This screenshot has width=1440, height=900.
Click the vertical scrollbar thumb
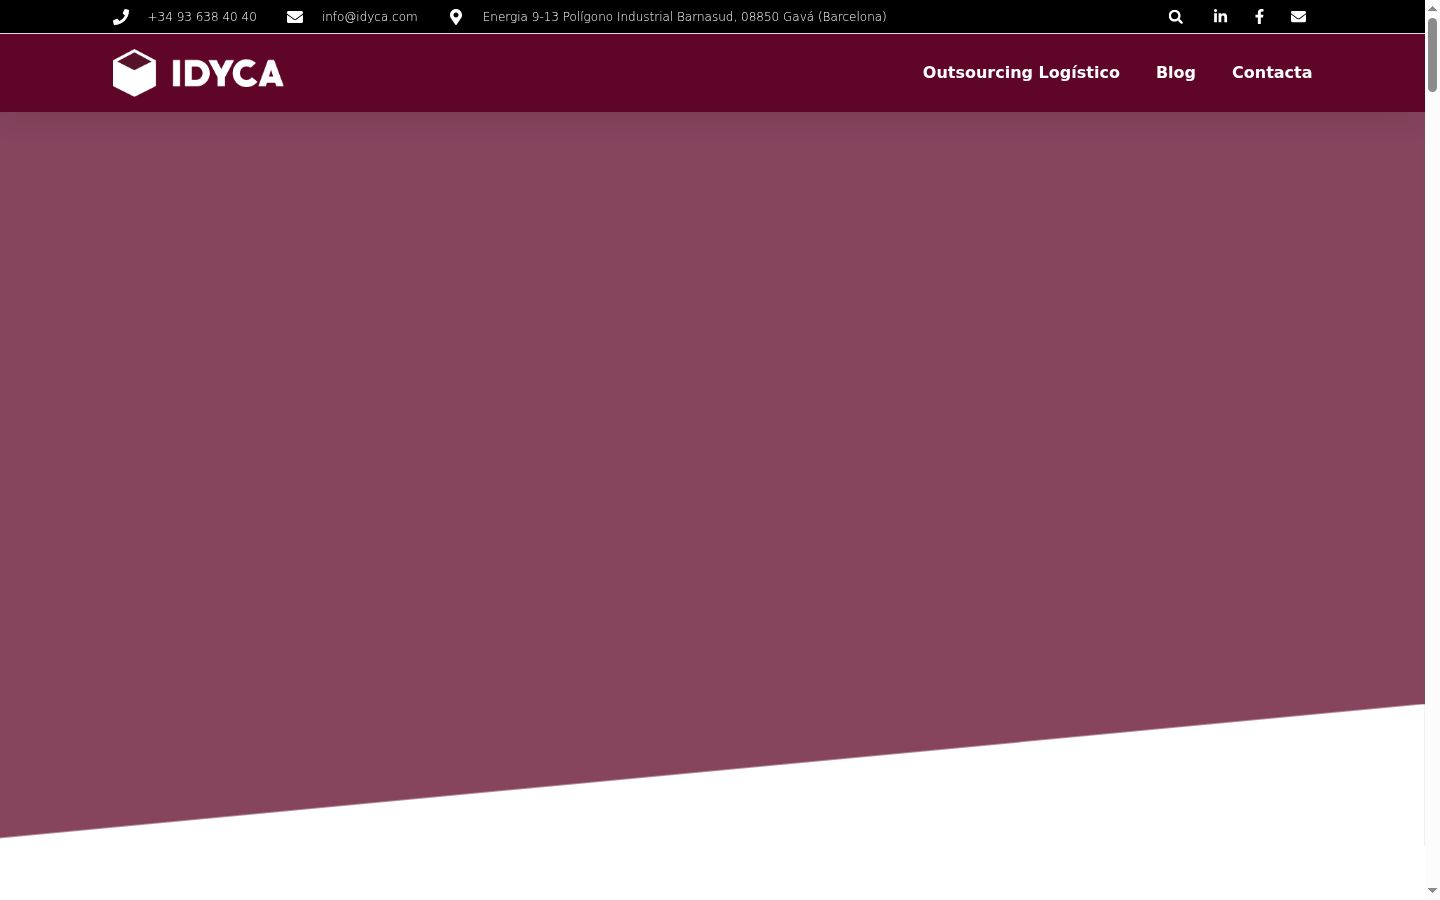[x=1432, y=54]
